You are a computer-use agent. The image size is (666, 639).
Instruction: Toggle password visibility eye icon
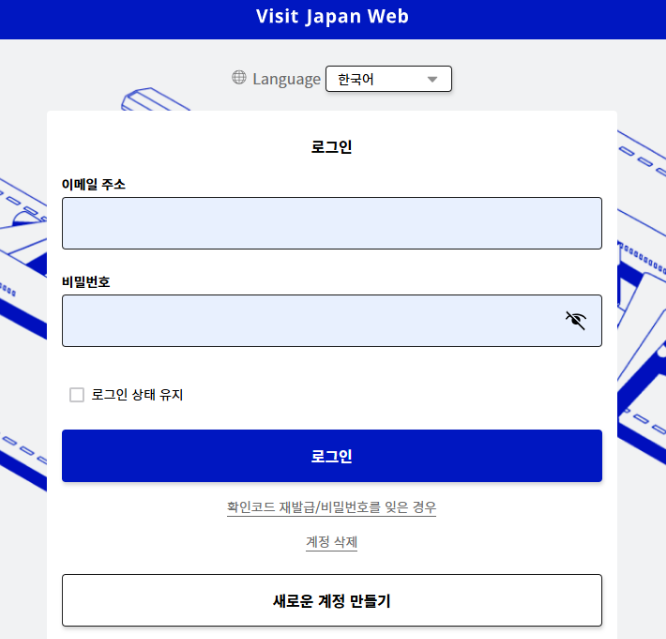[576, 320]
